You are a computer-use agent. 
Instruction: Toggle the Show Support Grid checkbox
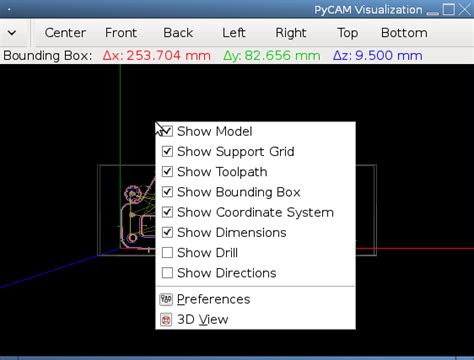click(167, 152)
